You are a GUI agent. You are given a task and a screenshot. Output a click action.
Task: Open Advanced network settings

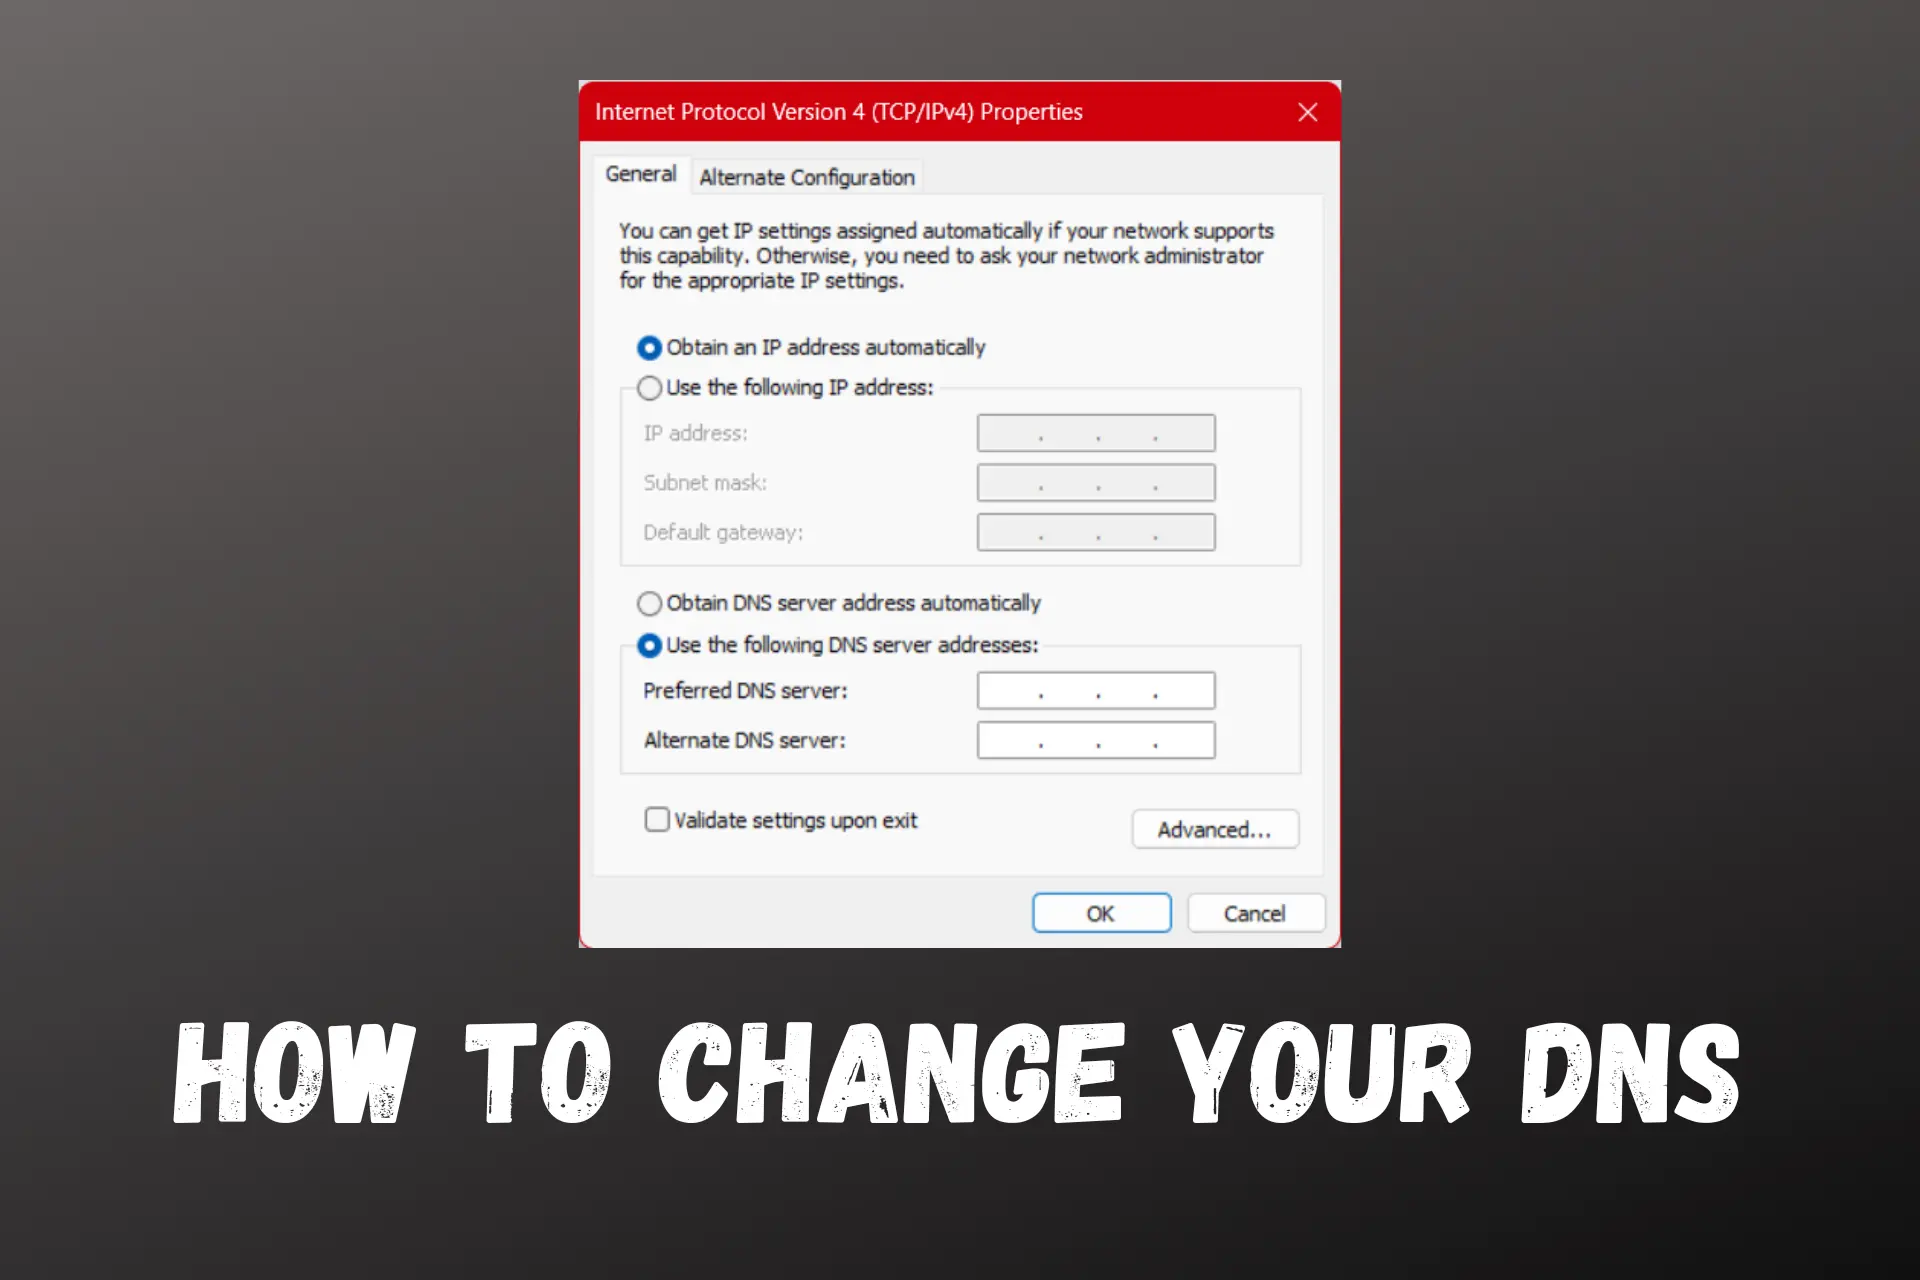point(1211,829)
